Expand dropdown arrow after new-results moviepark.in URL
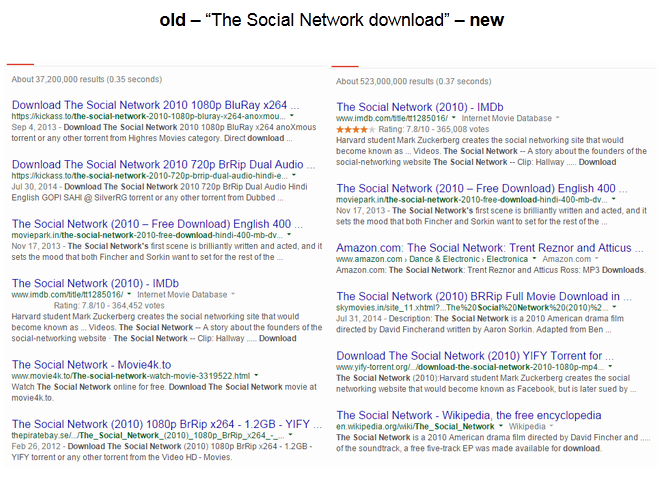This screenshot has height=478, width=662. tap(613, 198)
